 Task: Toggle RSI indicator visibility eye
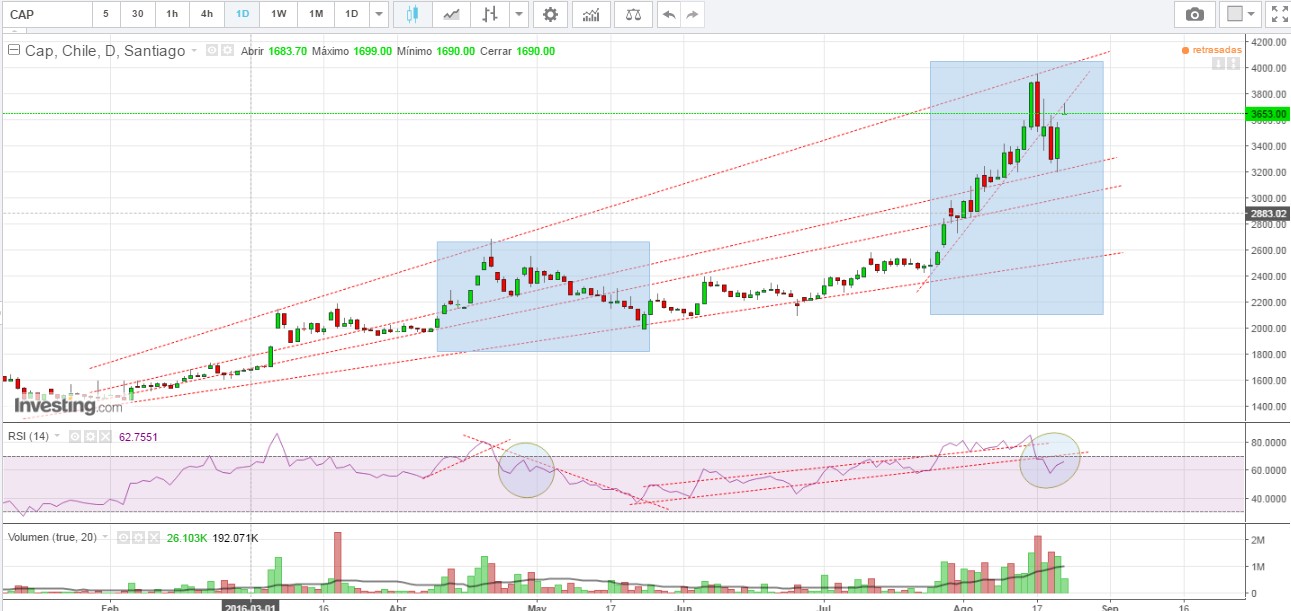coord(75,436)
